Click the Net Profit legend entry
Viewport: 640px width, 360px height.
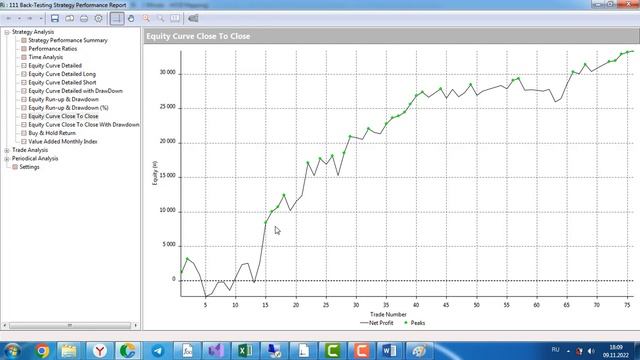point(377,323)
